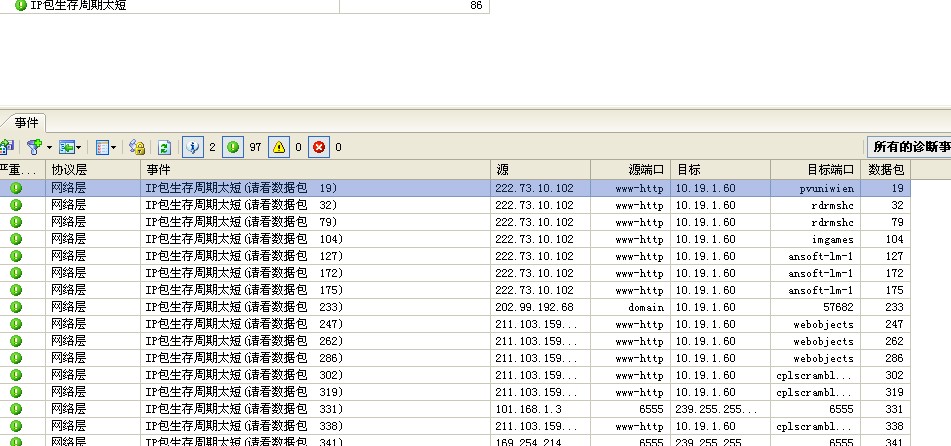
Task: Click 222.73.10.102 source in packet 175 row
Action: coord(534,290)
